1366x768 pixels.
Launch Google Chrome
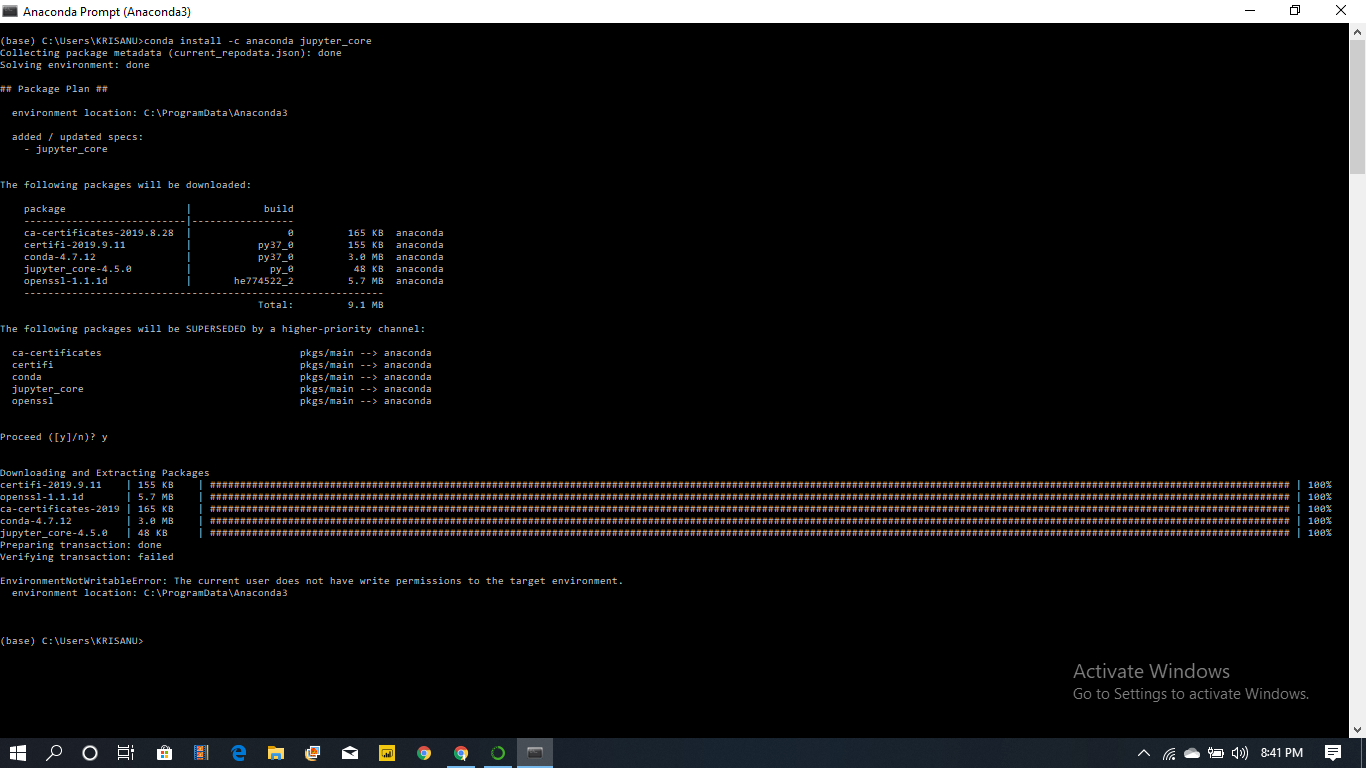pos(424,753)
